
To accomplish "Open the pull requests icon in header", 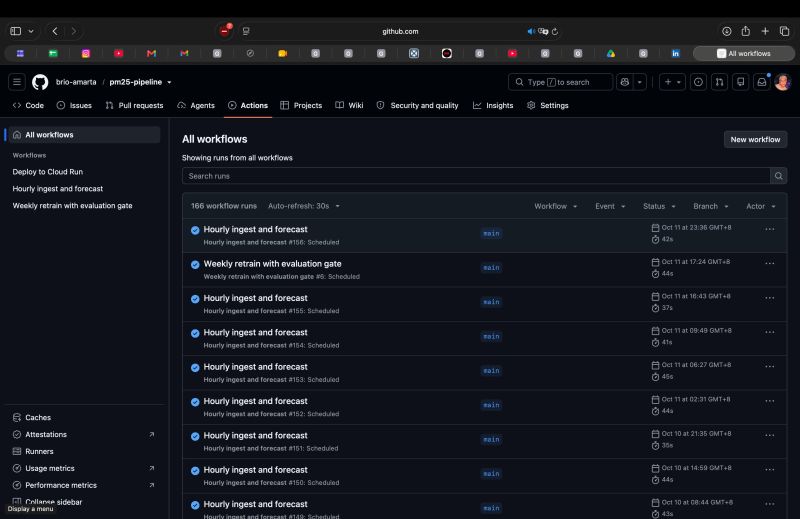I will tap(719, 82).
